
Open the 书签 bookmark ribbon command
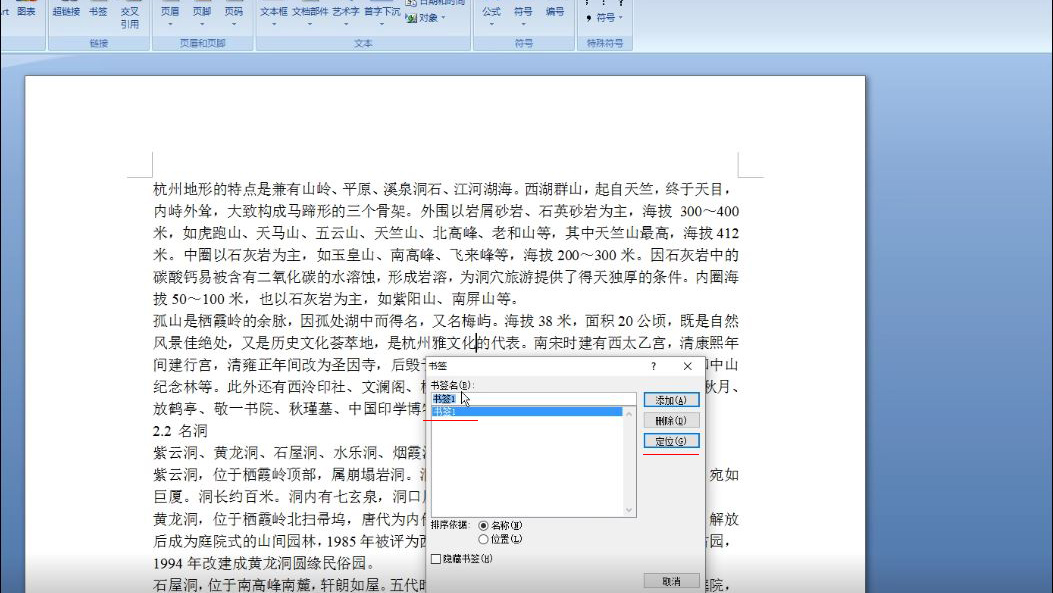pos(98,11)
